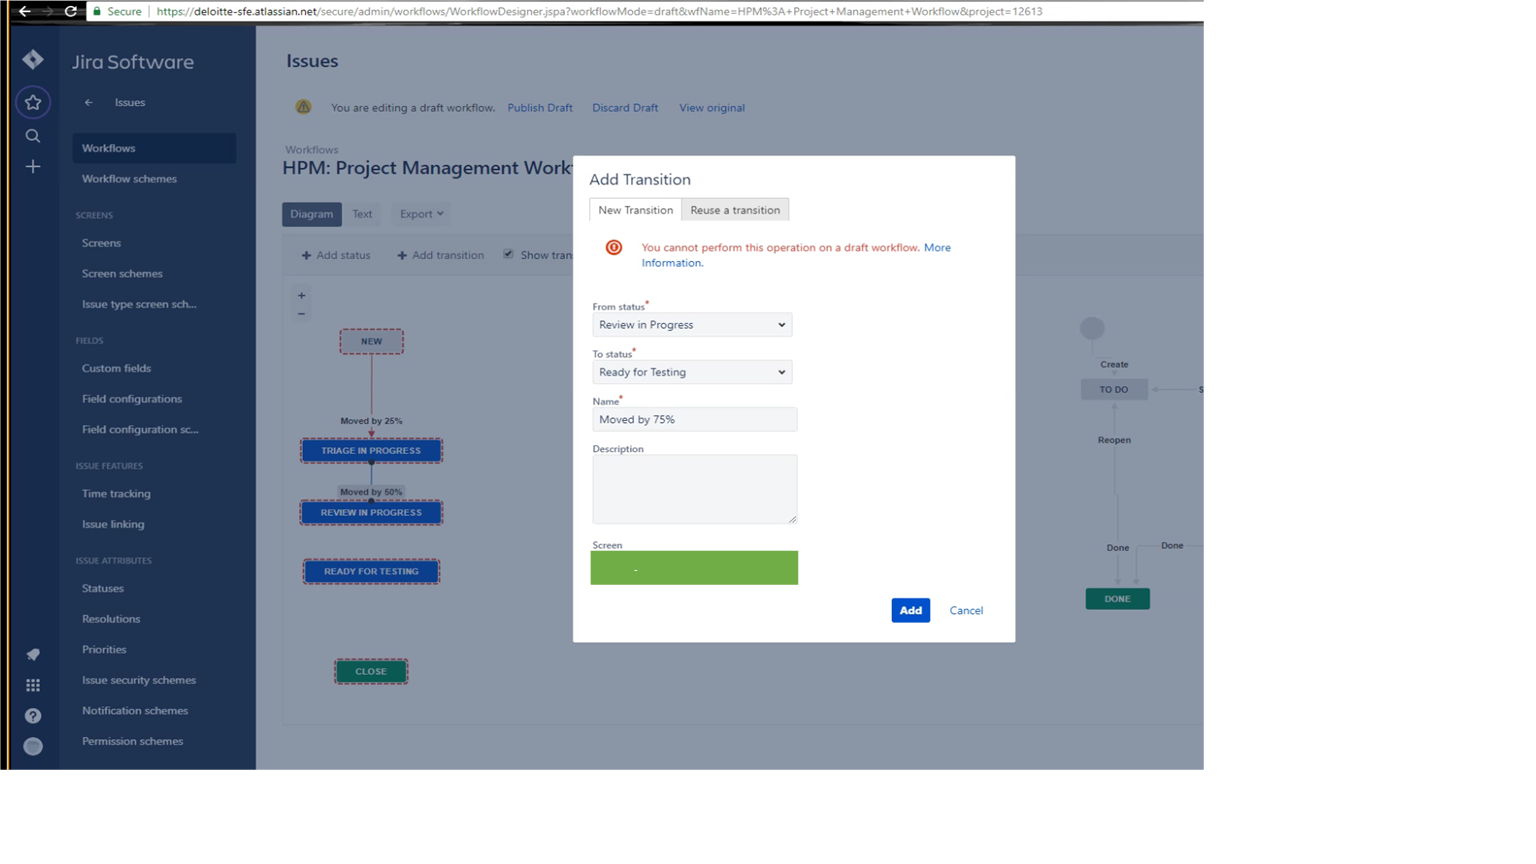Select TRIAGE IN PROGRESS status node
Image resolution: width=1536 pixels, height=864 pixels.
coord(371,451)
